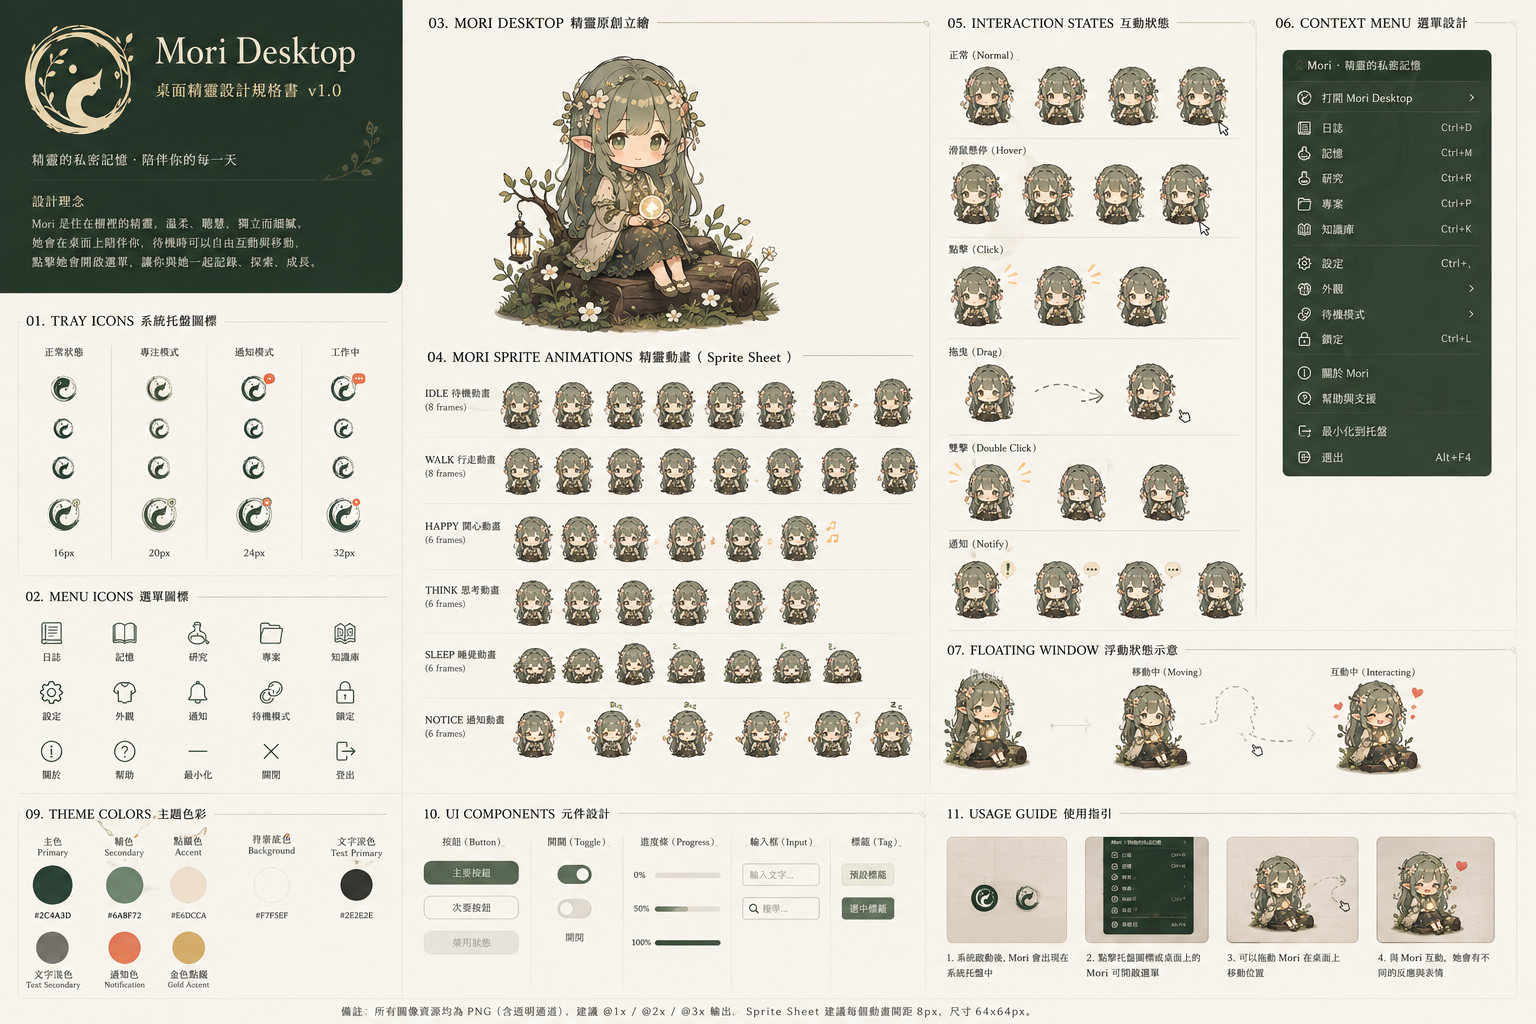
Task: Select the 專案 folder icon in Menu Icons section
Action: coord(271,633)
